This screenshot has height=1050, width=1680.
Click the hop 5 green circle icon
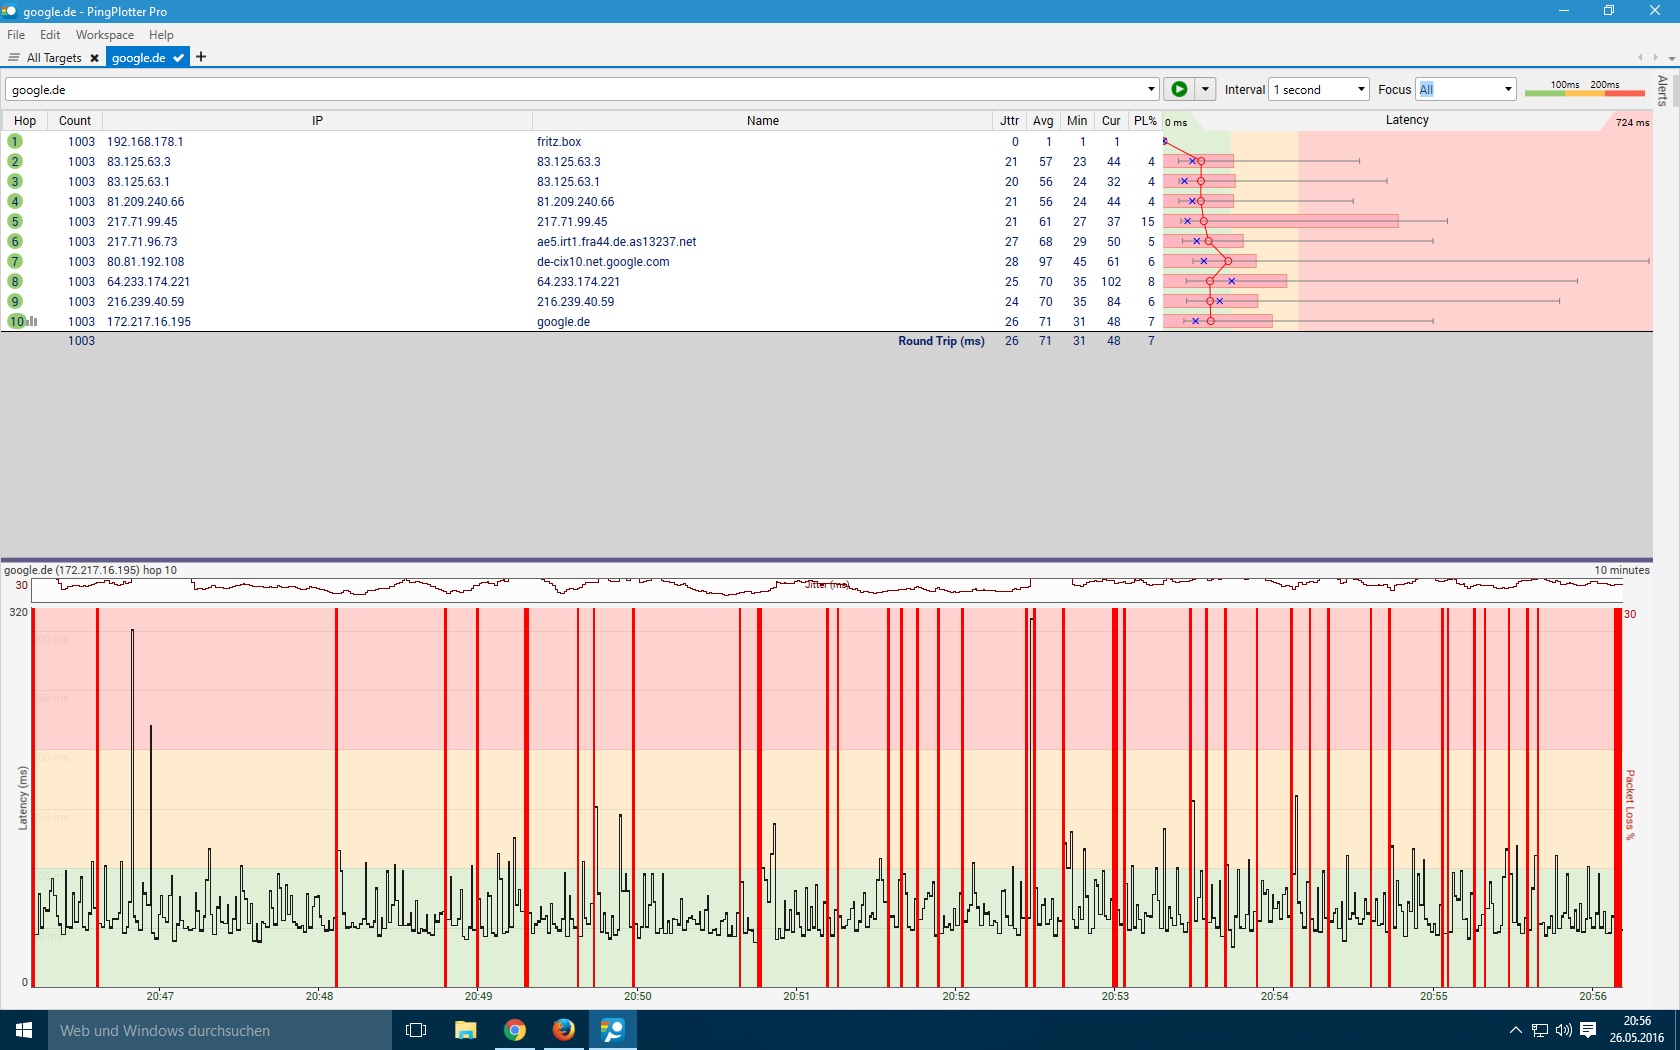tap(15, 221)
